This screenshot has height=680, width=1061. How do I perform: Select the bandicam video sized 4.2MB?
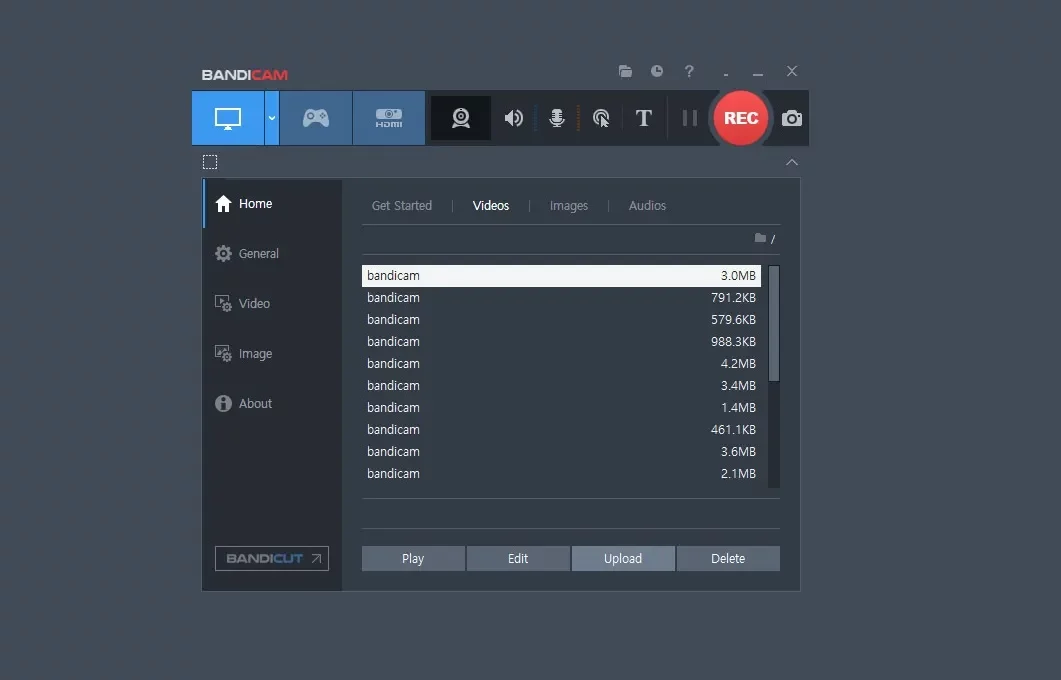pos(561,364)
